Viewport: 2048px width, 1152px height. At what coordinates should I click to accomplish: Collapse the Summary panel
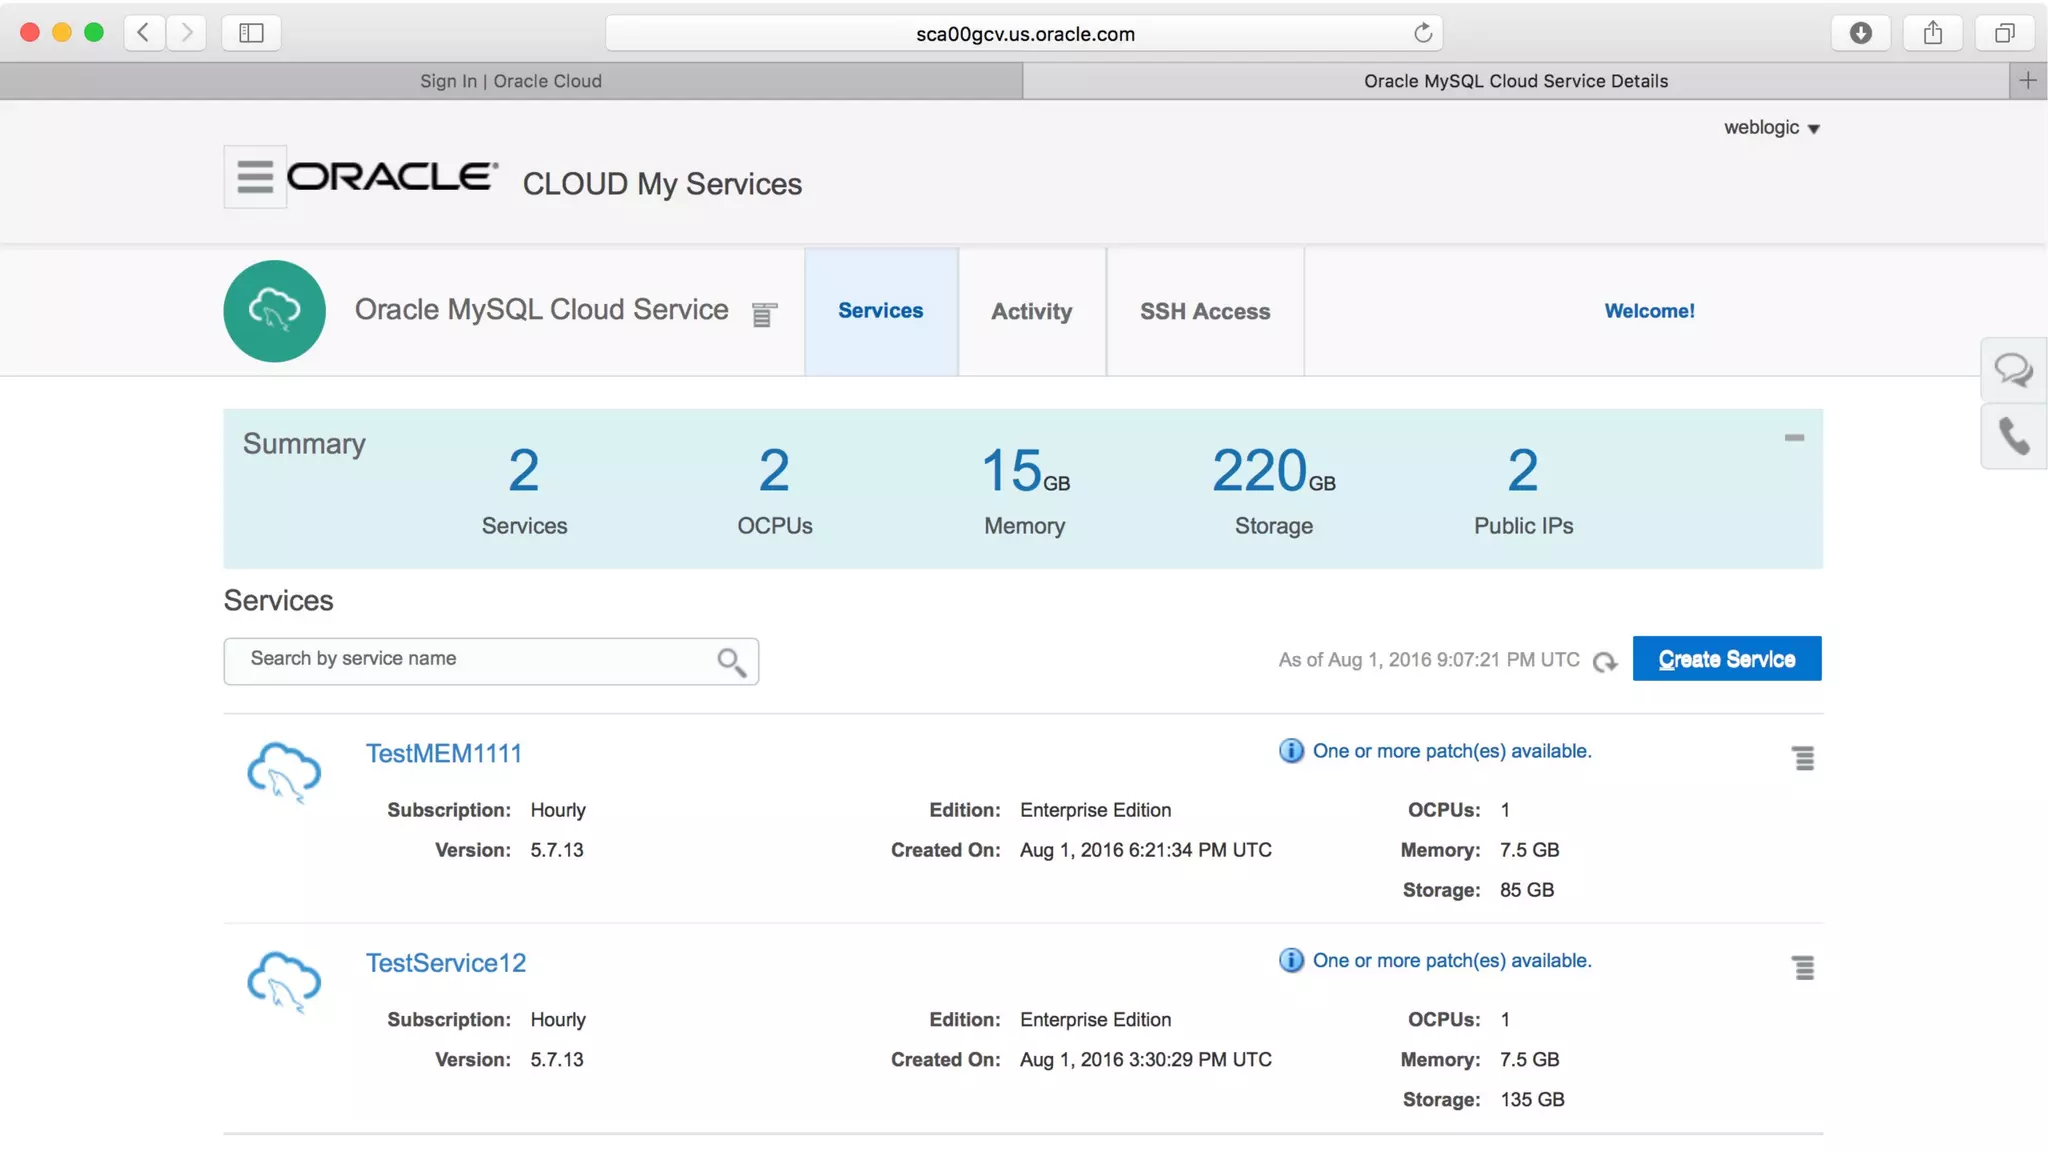[x=1794, y=438]
